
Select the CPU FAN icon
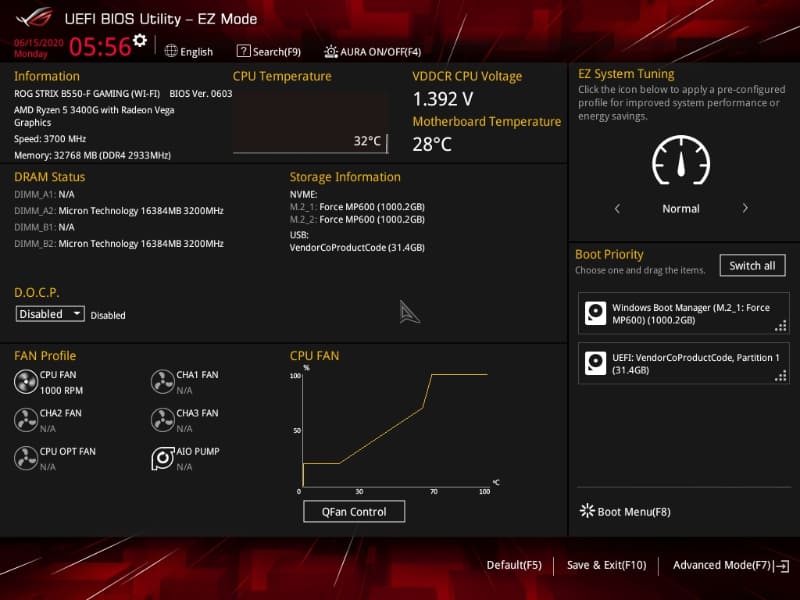point(27,381)
